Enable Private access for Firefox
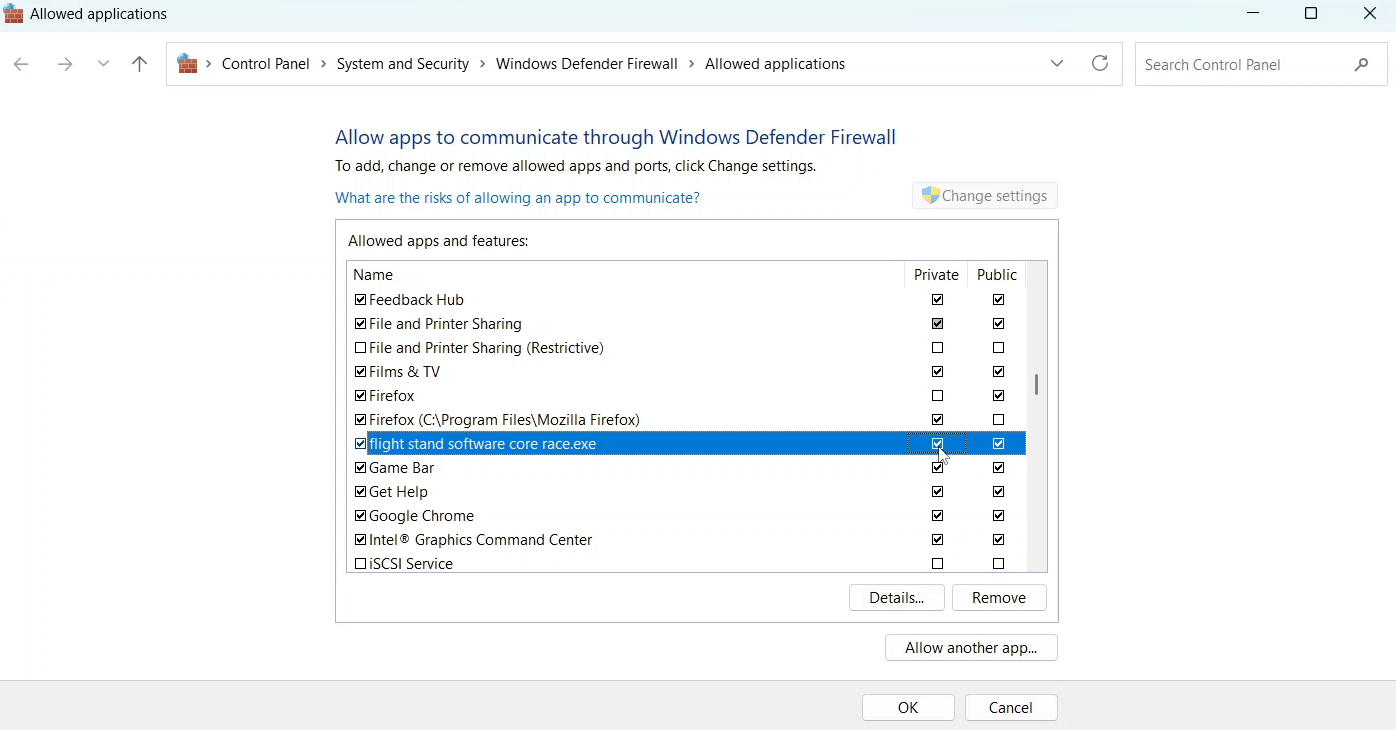1396x730 pixels. pos(937,396)
